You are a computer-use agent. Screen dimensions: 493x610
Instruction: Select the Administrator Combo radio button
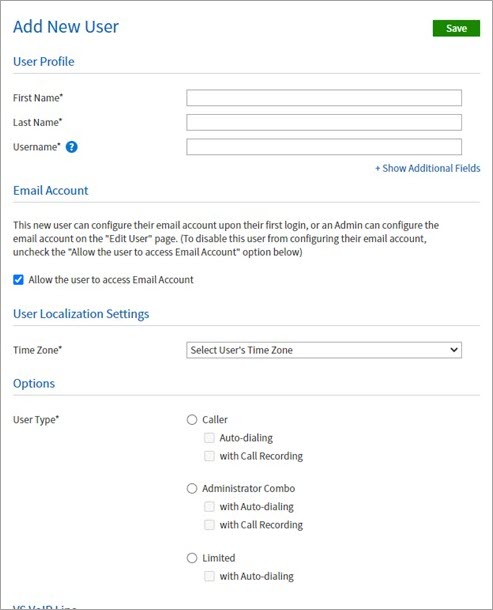tap(192, 489)
